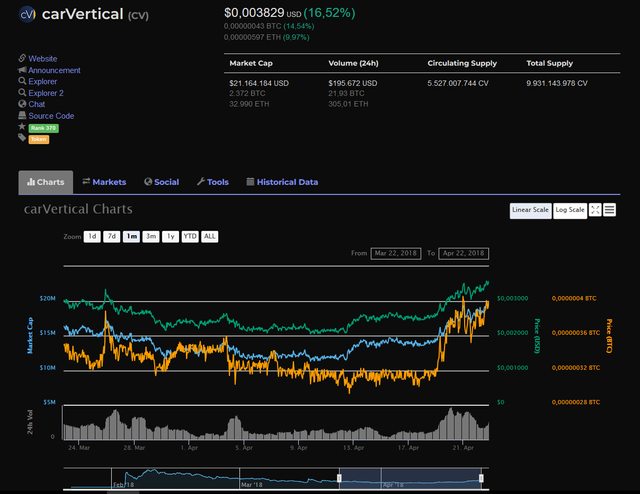Click the right handle of navigator range
Image resolution: width=640 pixels, height=494 pixels.
pyautogui.click(x=481, y=478)
